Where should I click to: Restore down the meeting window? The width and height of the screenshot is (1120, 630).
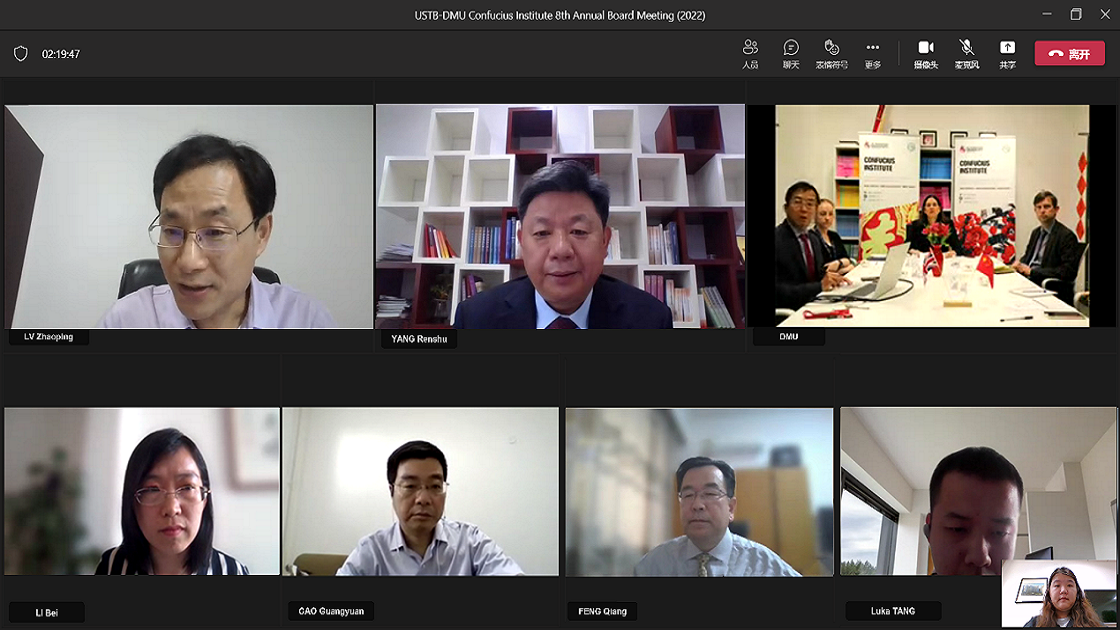(x=1076, y=14)
